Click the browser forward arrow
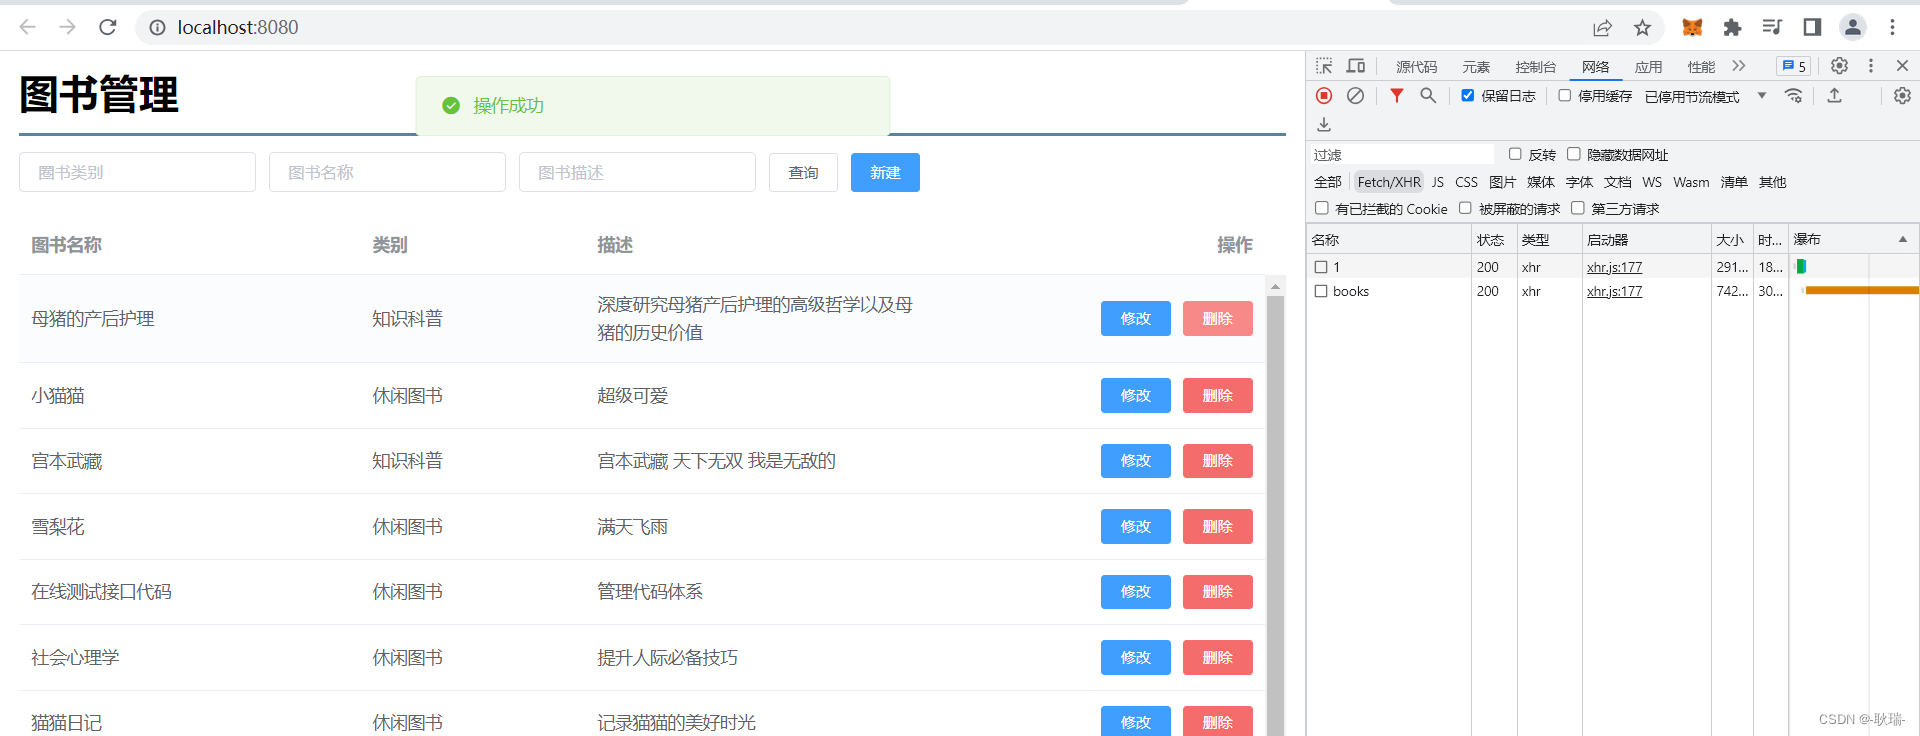The width and height of the screenshot is (1920, 736). tap(67, 27)
